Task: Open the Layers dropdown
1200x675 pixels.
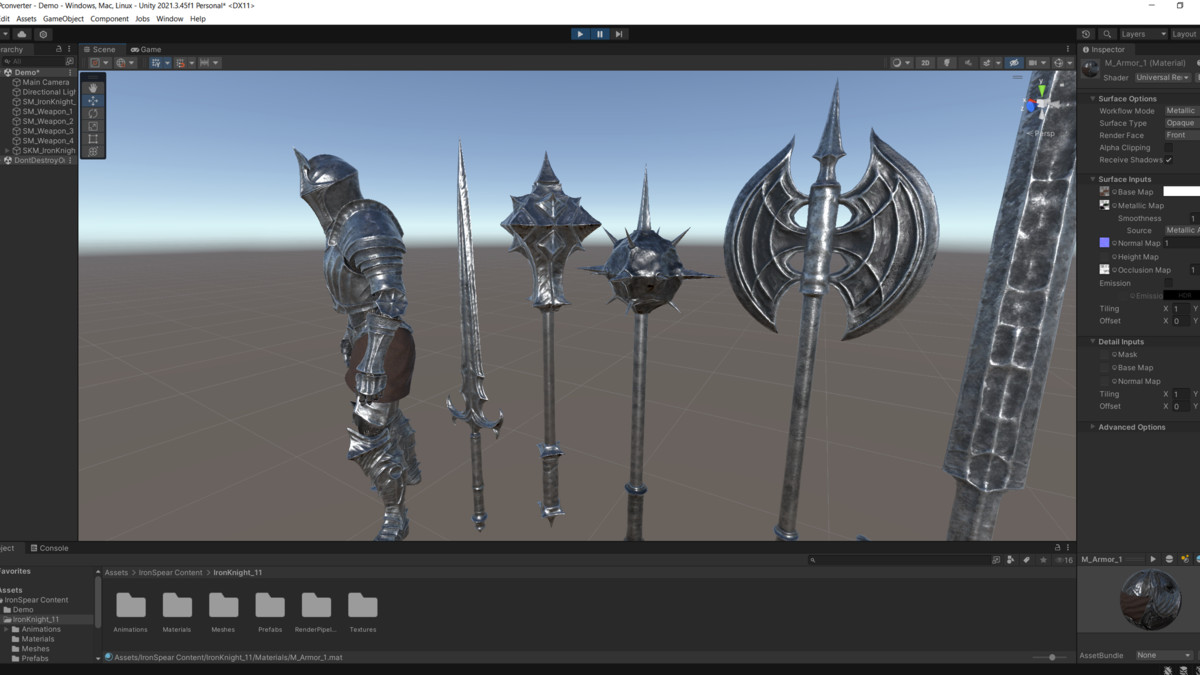Action: (1142, 34)
